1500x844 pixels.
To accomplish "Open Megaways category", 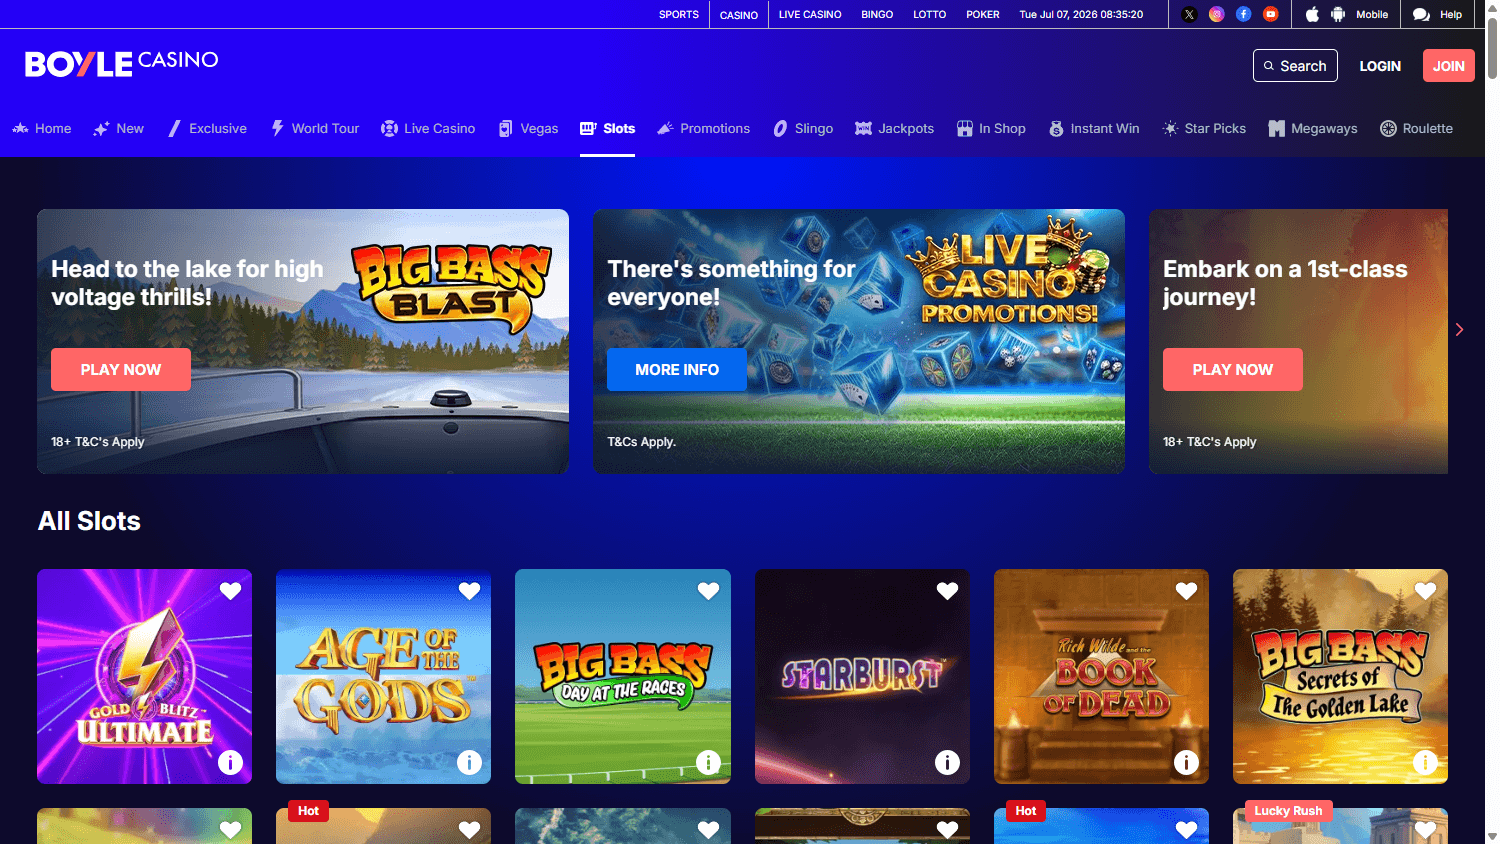I will click(x=1313, y=128).
